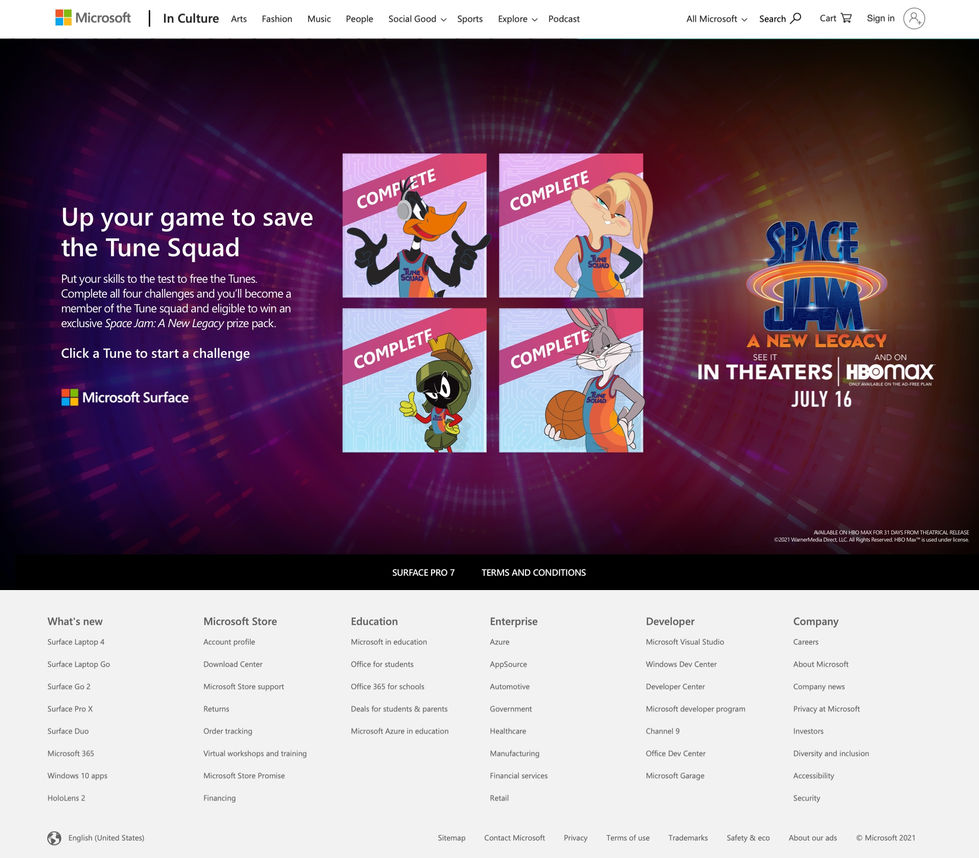Click the globe language icon
This screenshot has height=858, width=979.
[54, 838]
